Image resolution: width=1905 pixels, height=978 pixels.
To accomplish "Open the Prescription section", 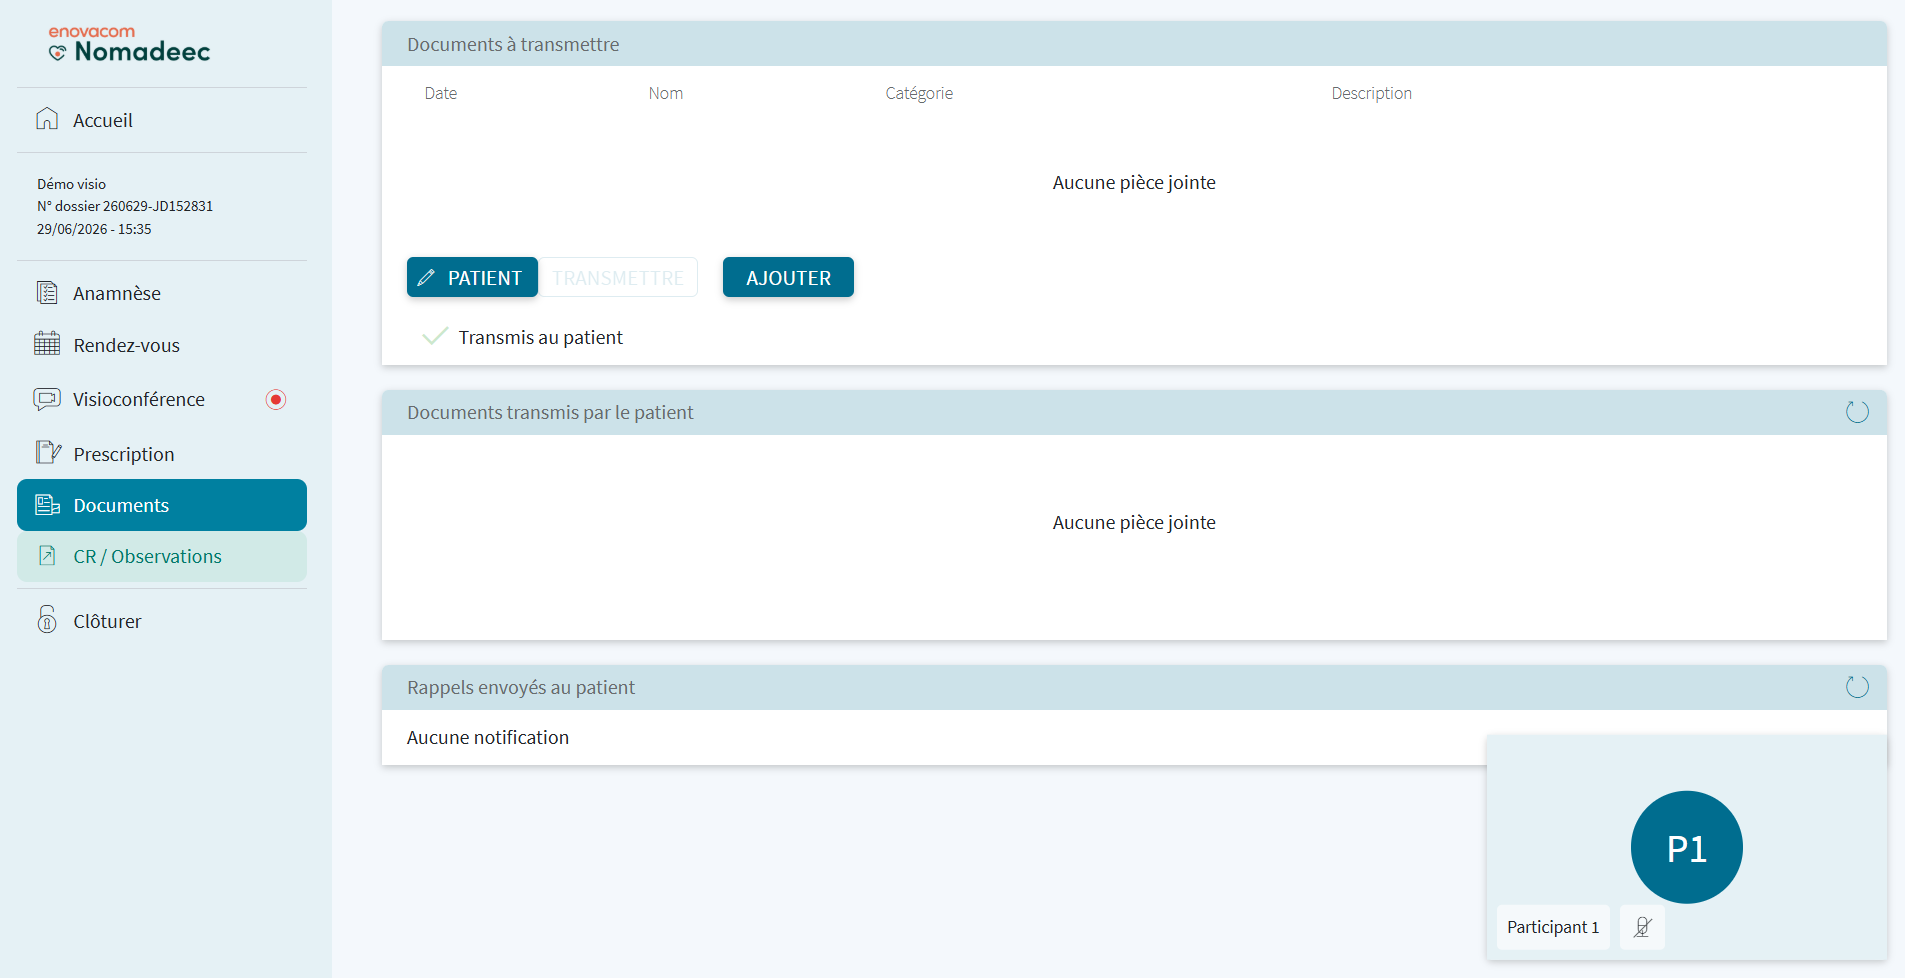I will pyautogui.click(x=162, y=454).
